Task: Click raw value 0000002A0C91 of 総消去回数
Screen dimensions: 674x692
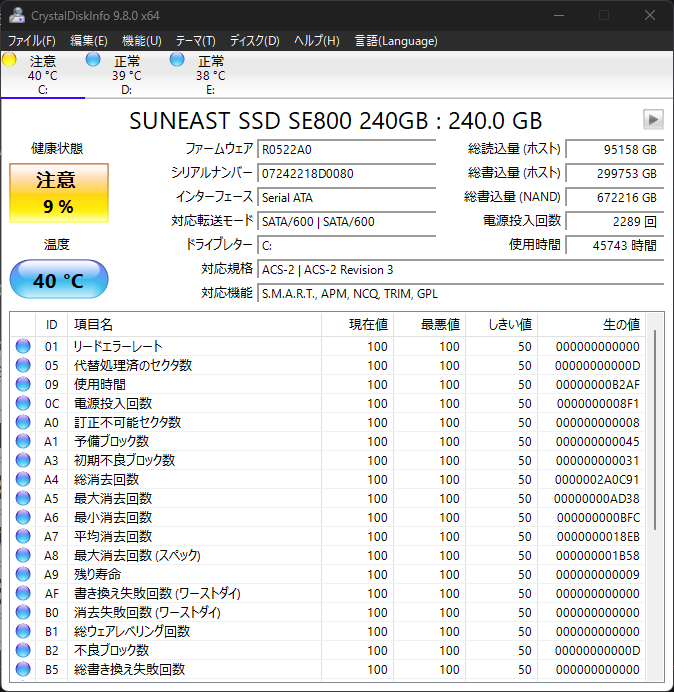Action: click(597, 479)
